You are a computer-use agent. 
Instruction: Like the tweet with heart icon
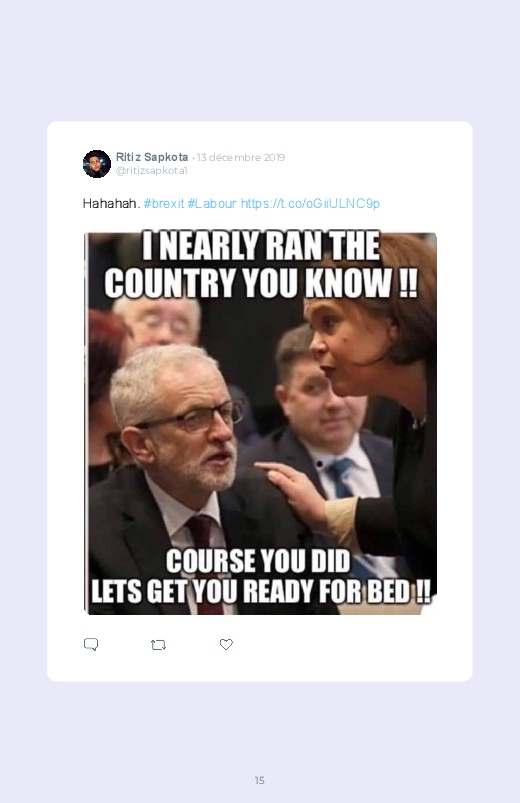[226, 644]
